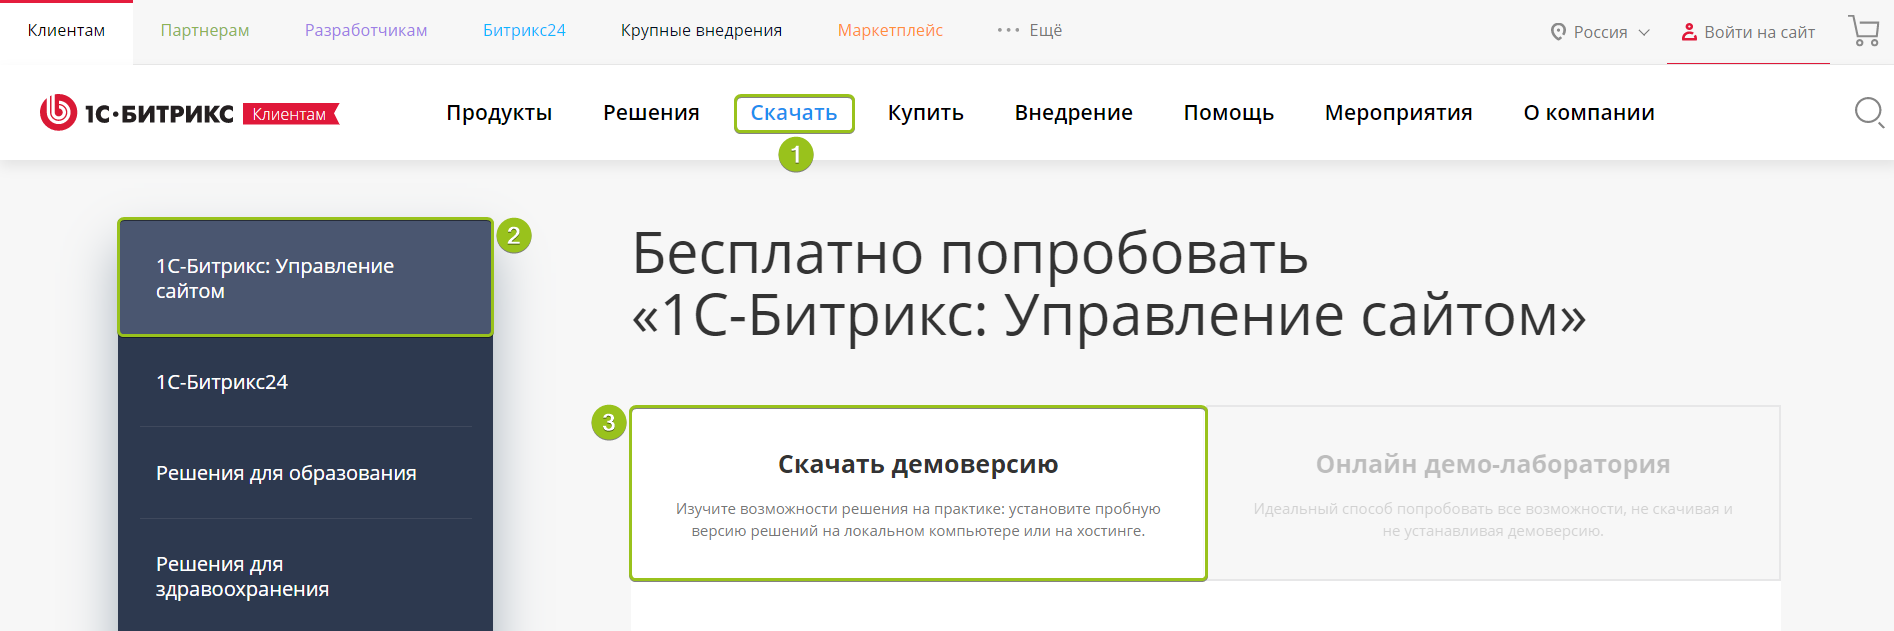Click the red Клиентам badge by the logo
This screenshot has width=1894, height=631.
pos(291,114)
